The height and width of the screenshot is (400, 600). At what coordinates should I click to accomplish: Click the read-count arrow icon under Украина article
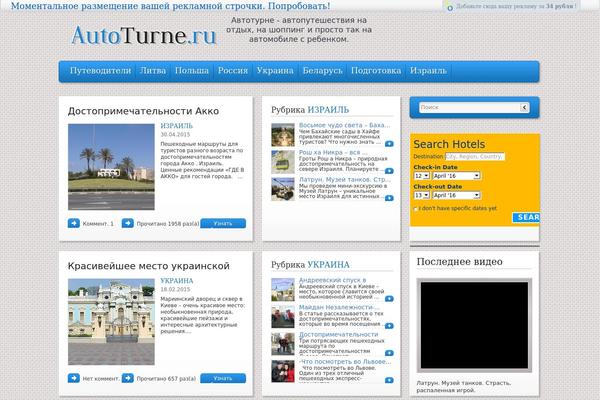(x=128, y=378)
